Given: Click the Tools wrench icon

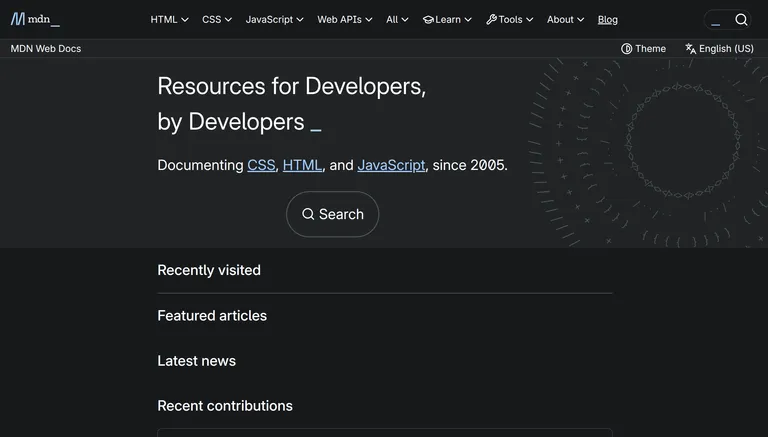Looking at the screenshot, I should [x=491, y=20].
